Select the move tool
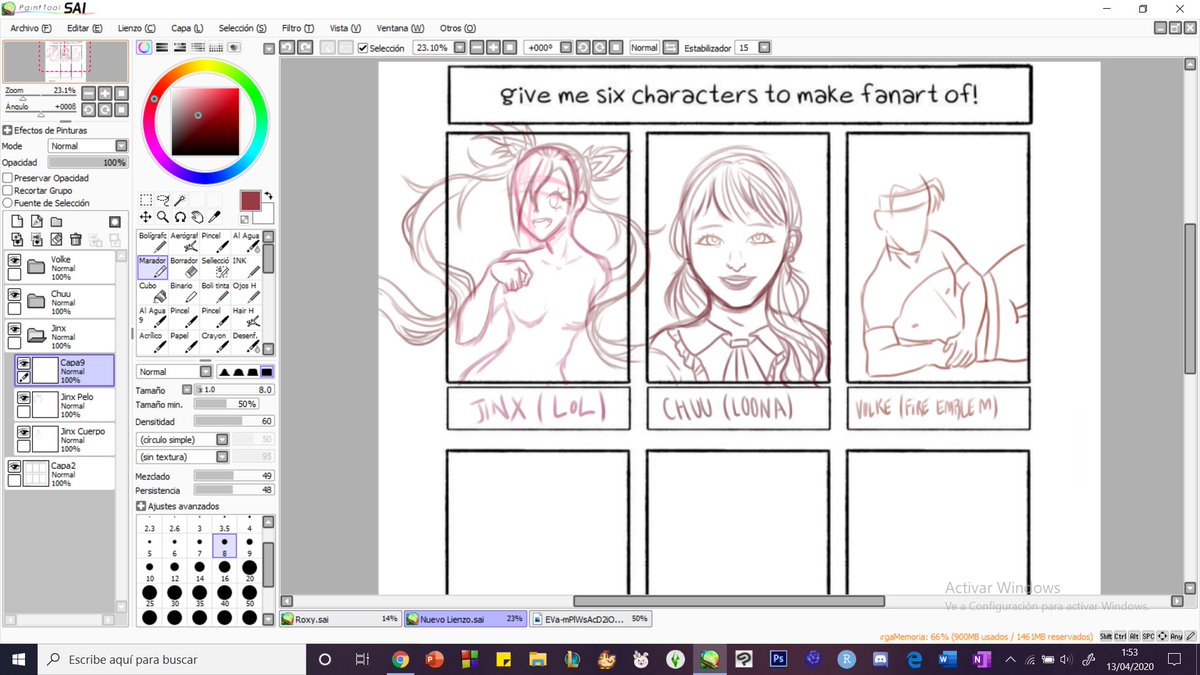The image size is (1200, 675). [x=145, y=216]
